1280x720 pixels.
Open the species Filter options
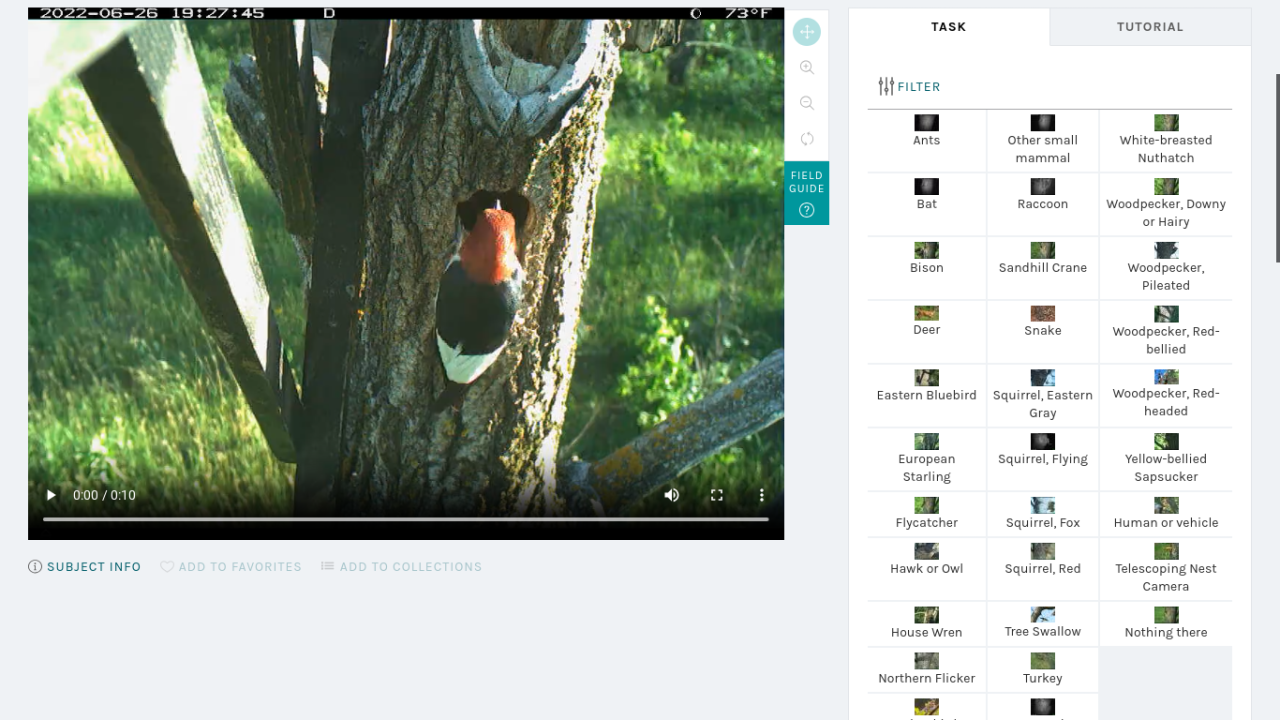coord(909,87)
